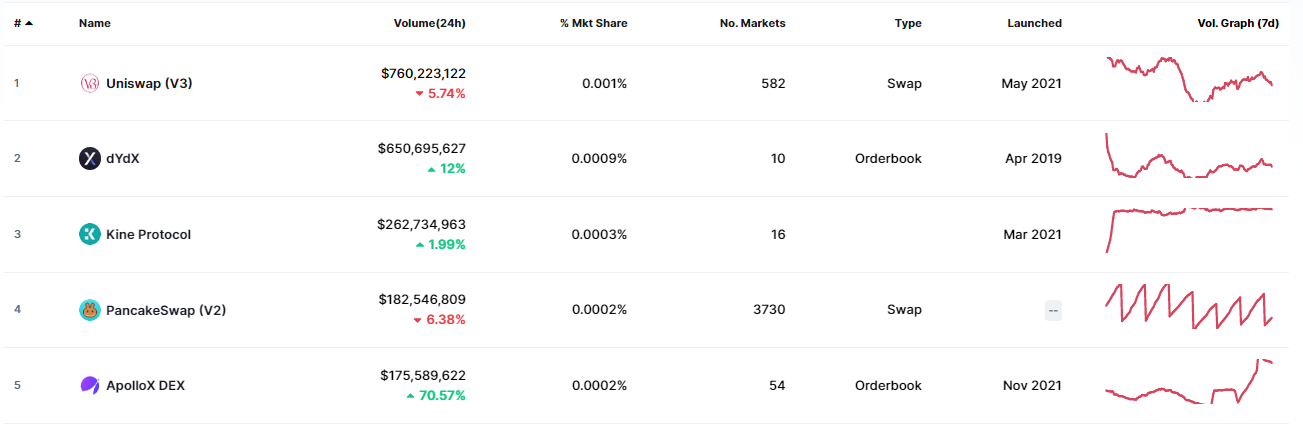The image size is (1303, 428).
Task: Click rank number 4
Action: (17, 309)
